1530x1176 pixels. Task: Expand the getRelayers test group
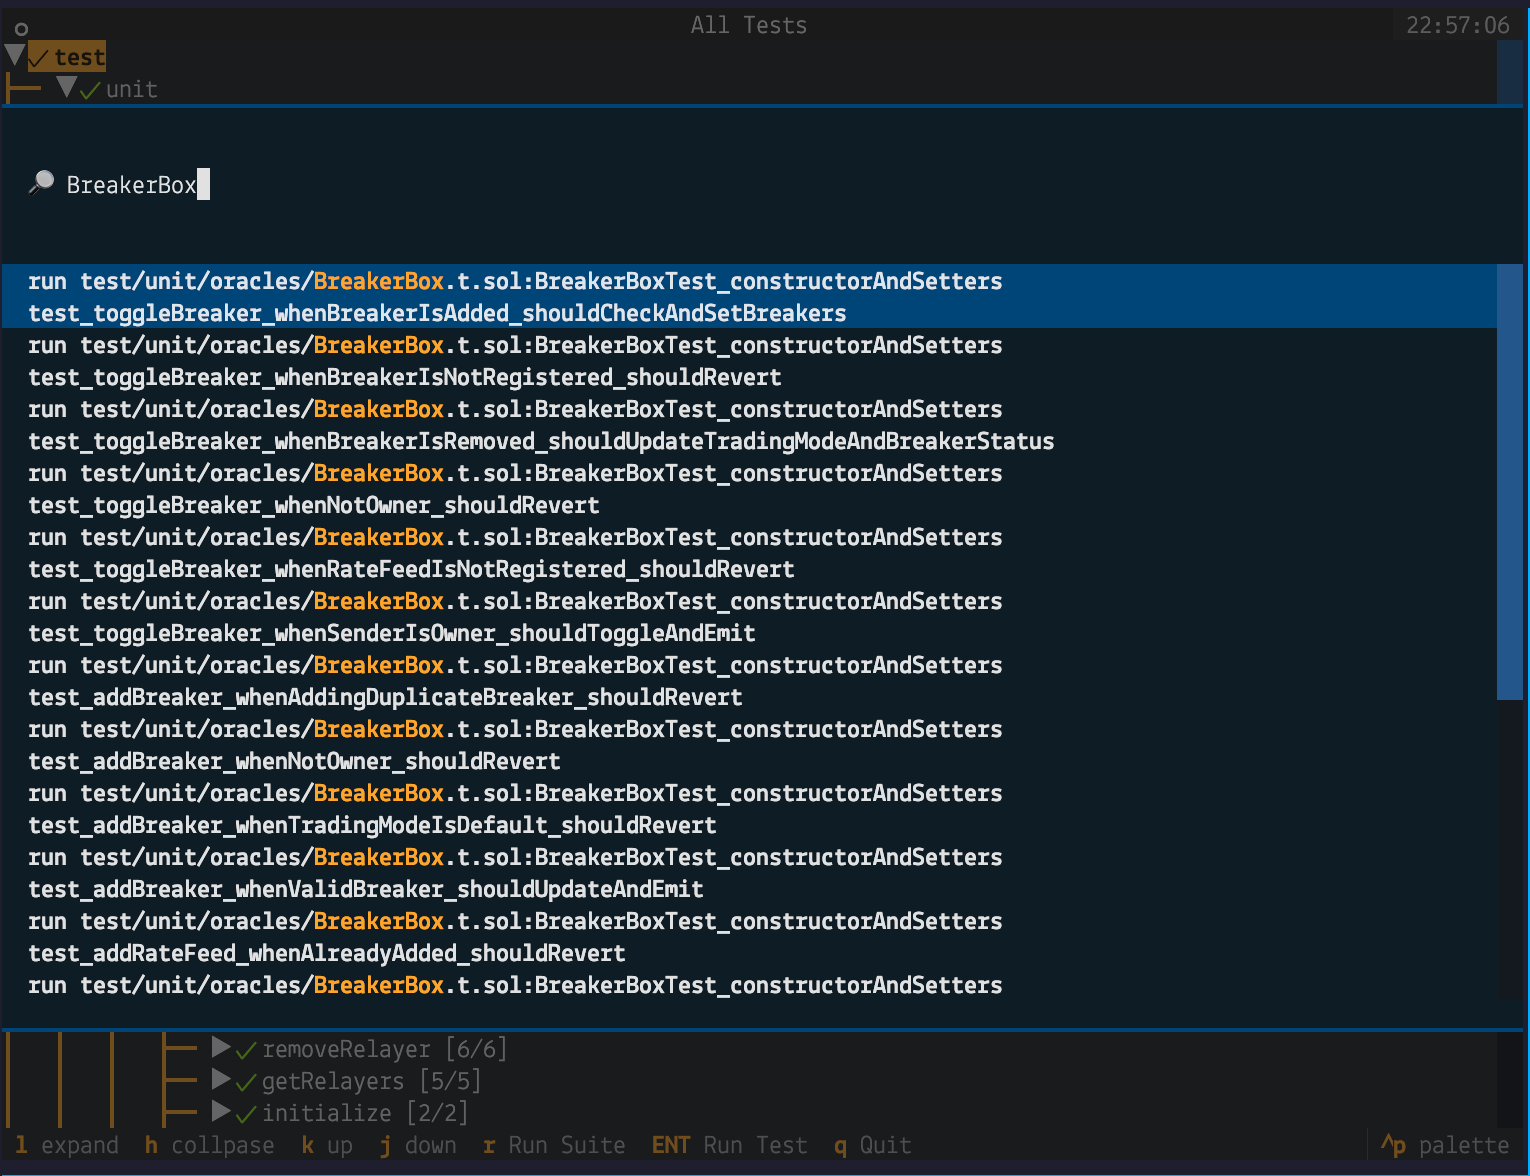(221, 1079)
